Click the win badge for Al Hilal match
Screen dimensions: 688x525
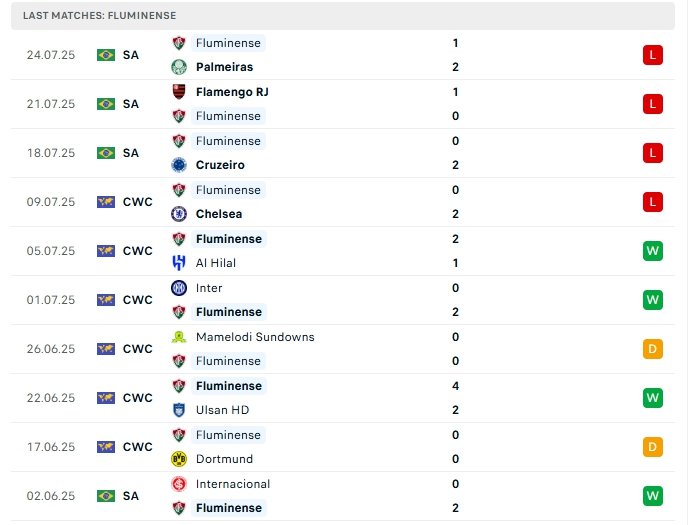[x=653, y=251]
